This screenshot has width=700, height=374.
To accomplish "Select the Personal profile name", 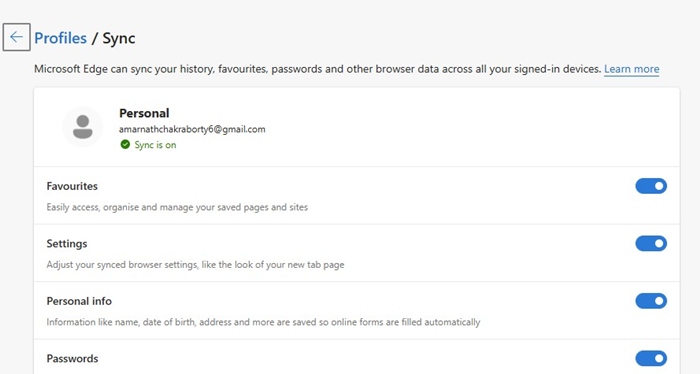I will (144, 113).
